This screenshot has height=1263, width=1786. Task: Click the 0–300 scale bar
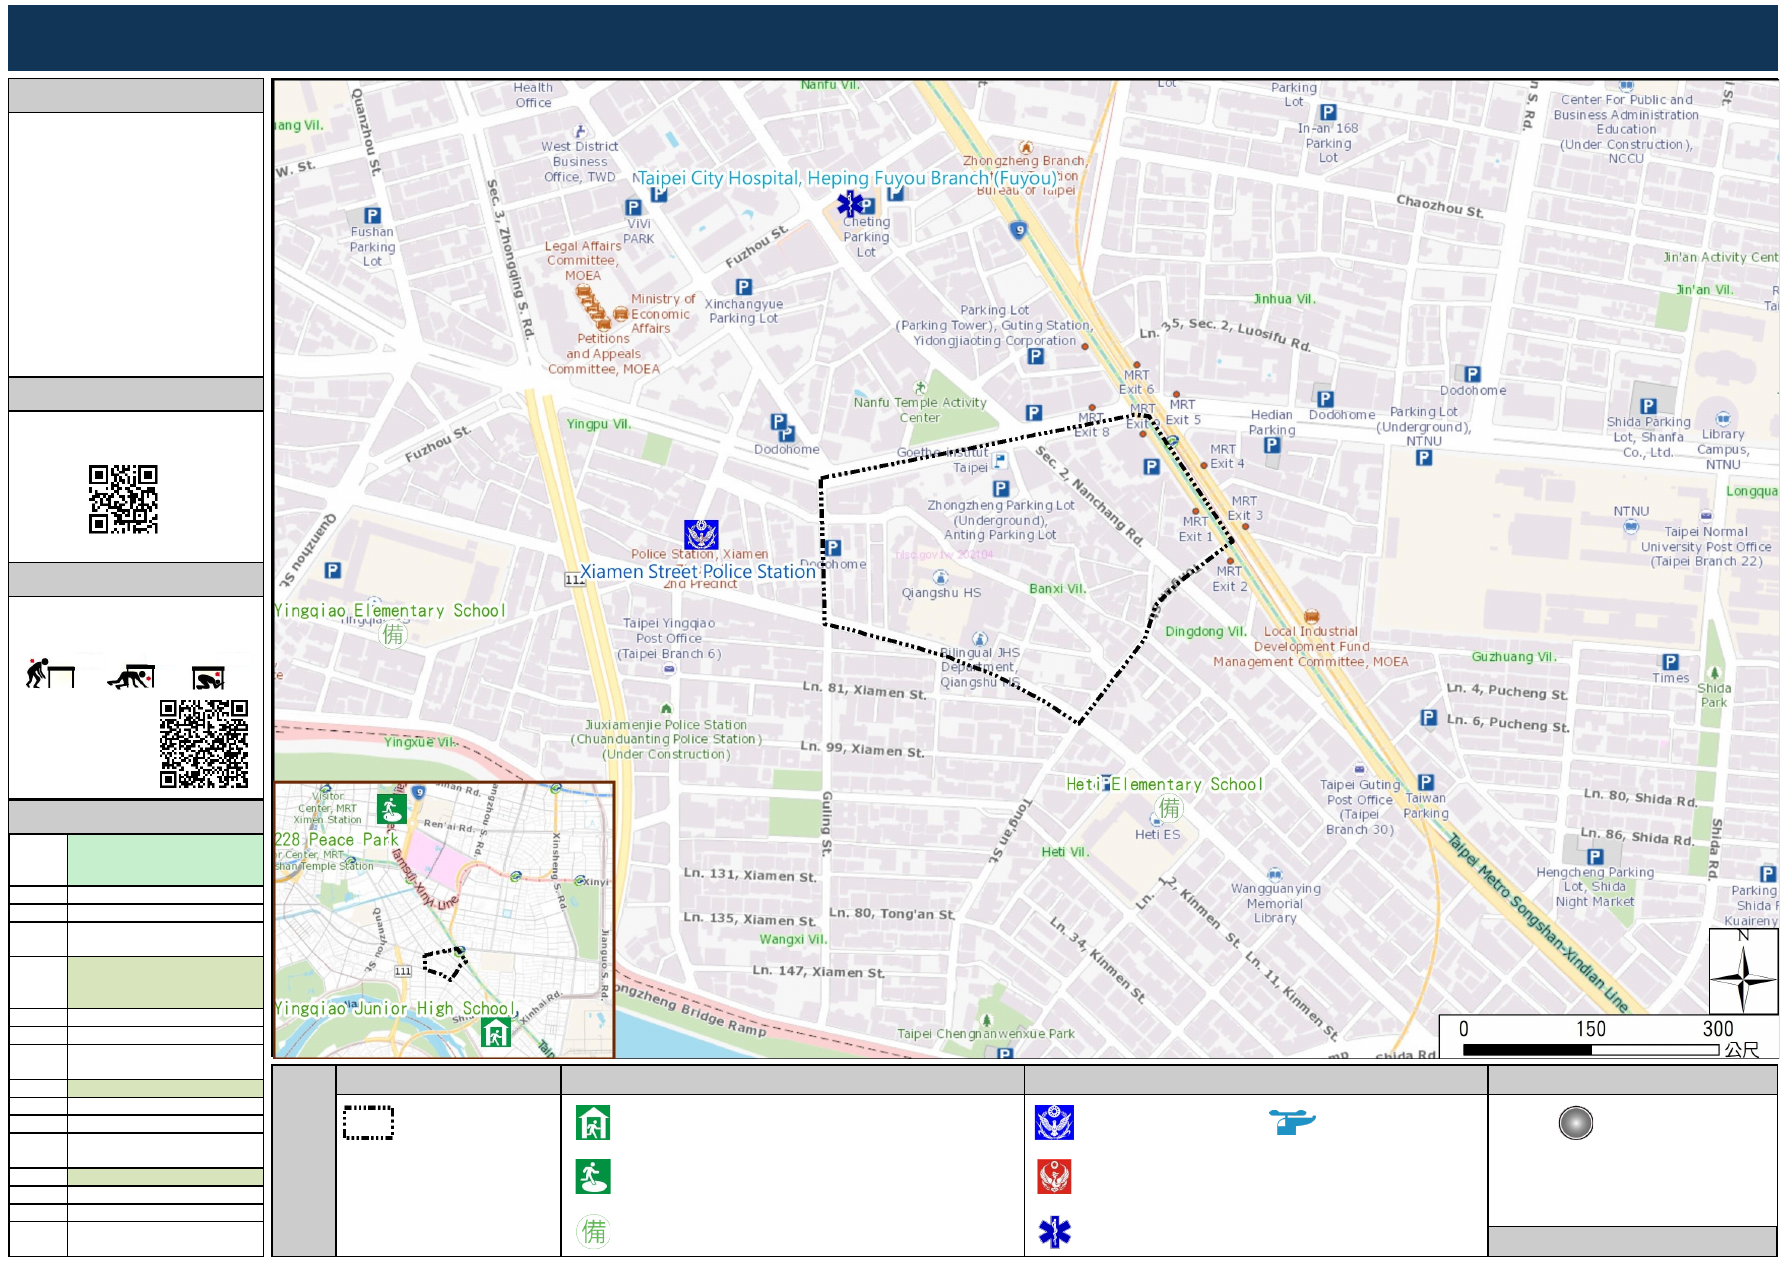(1590, 1050)
